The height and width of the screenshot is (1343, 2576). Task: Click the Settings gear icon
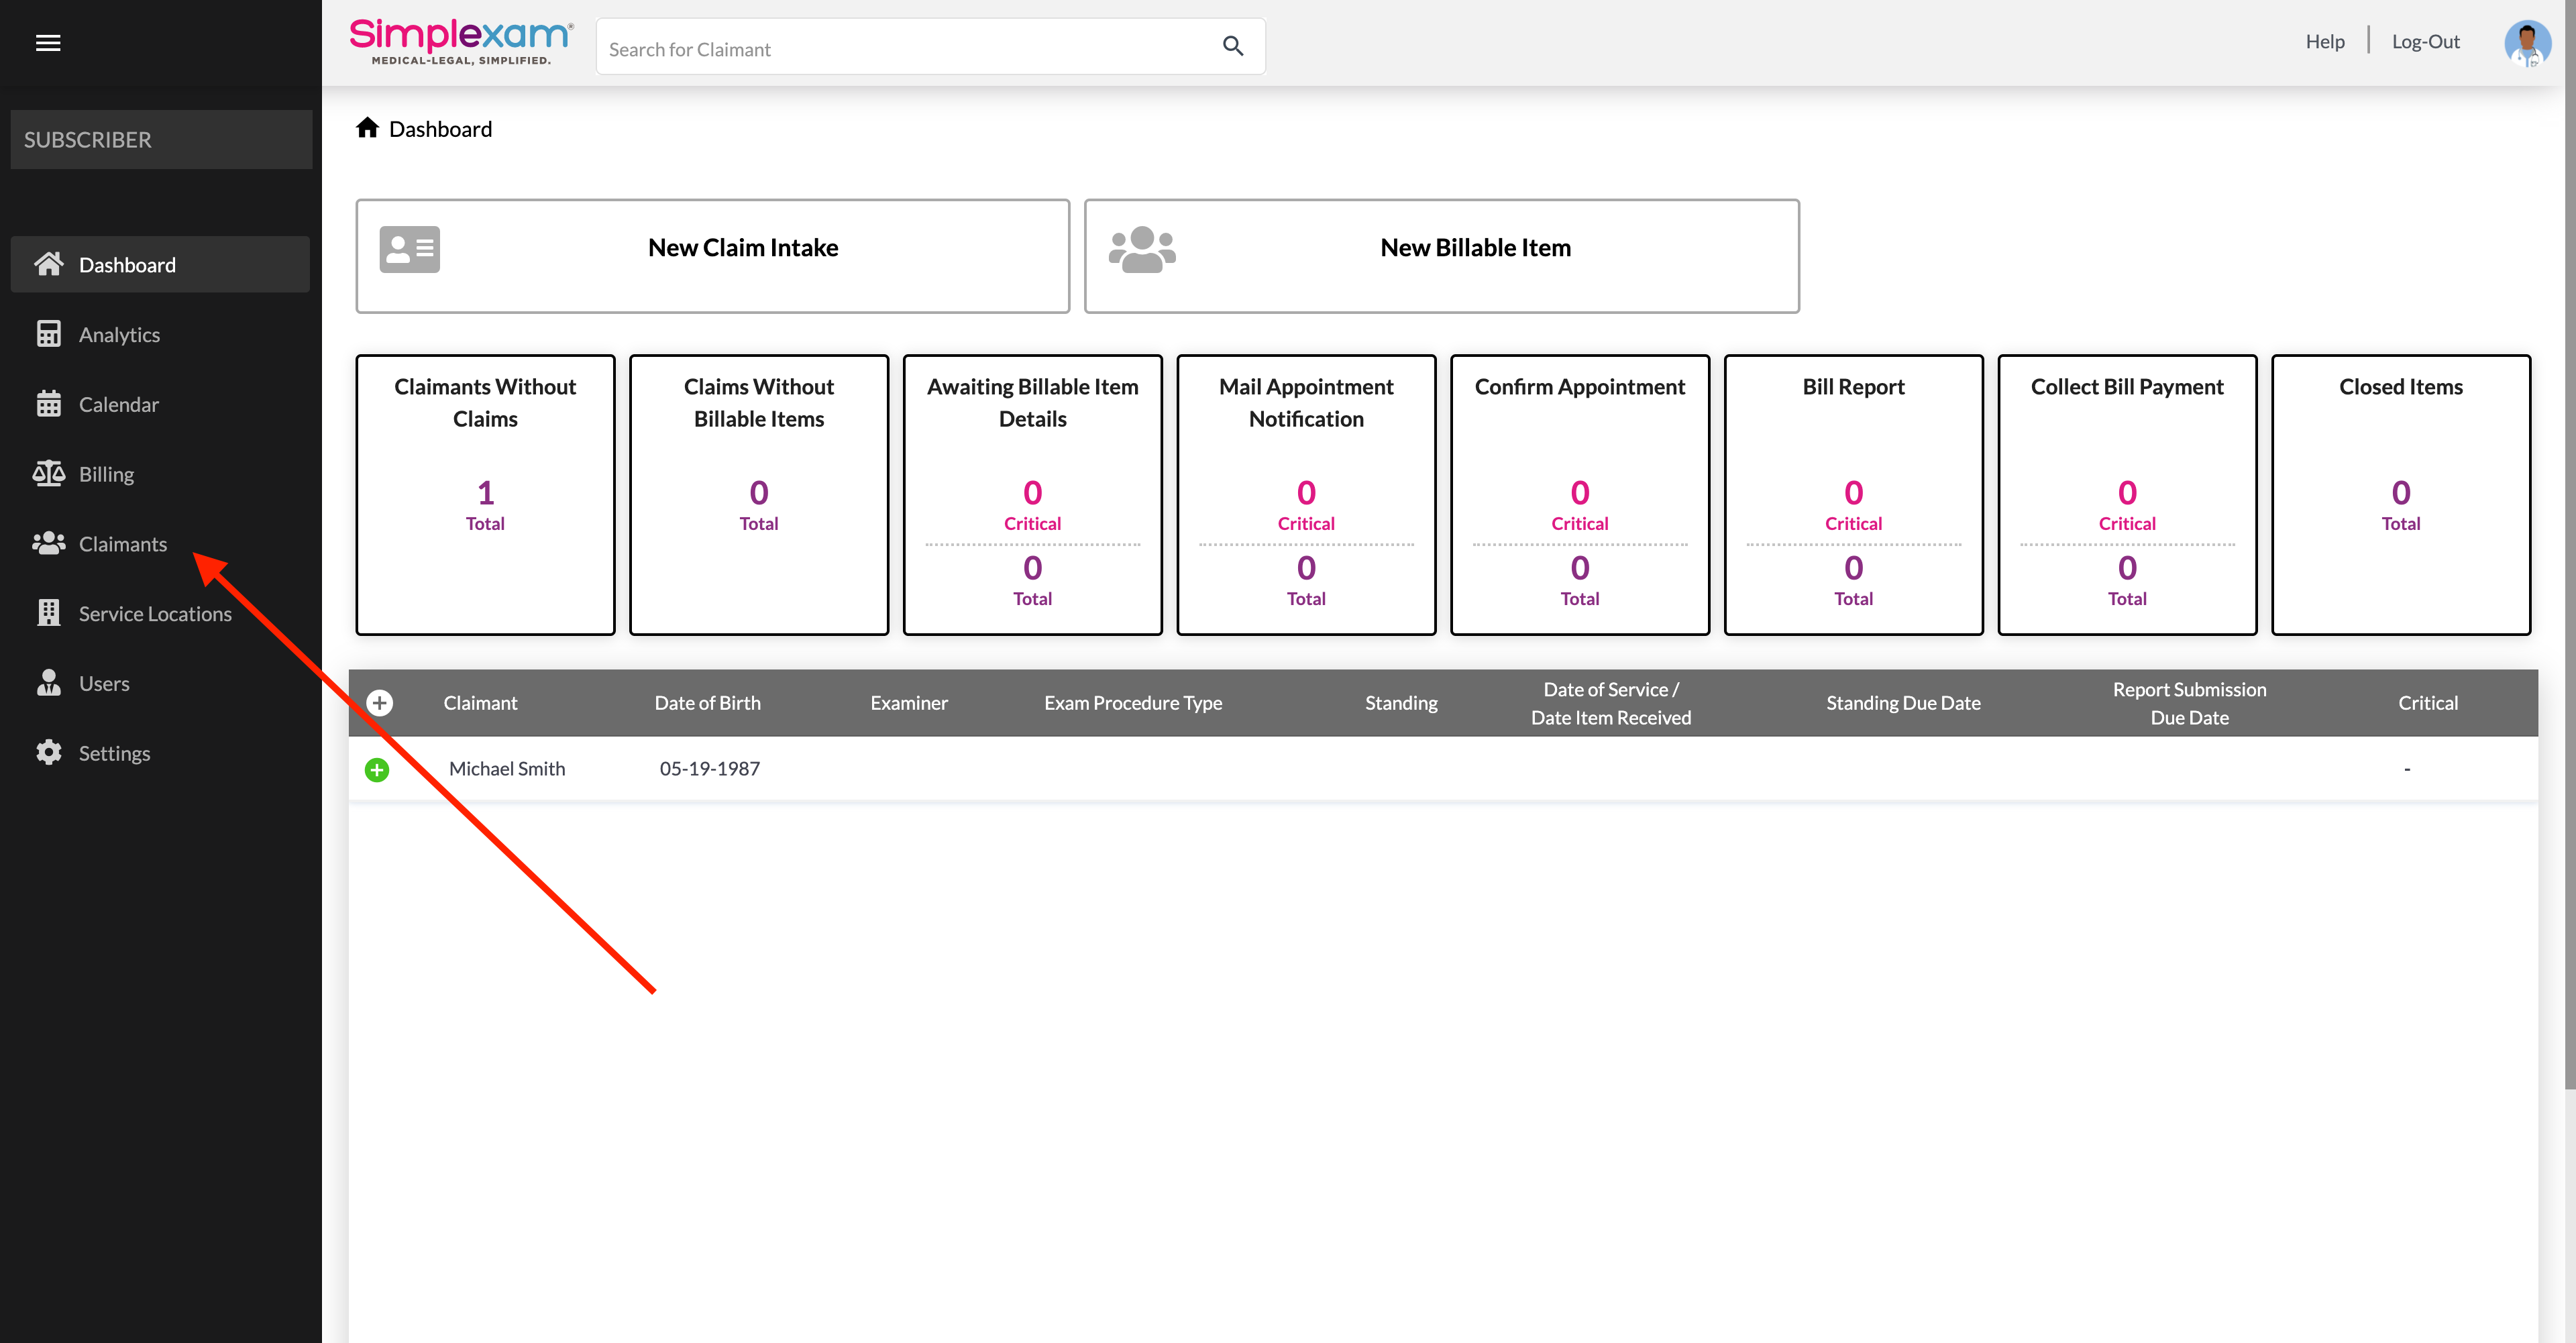pos(48,753)
